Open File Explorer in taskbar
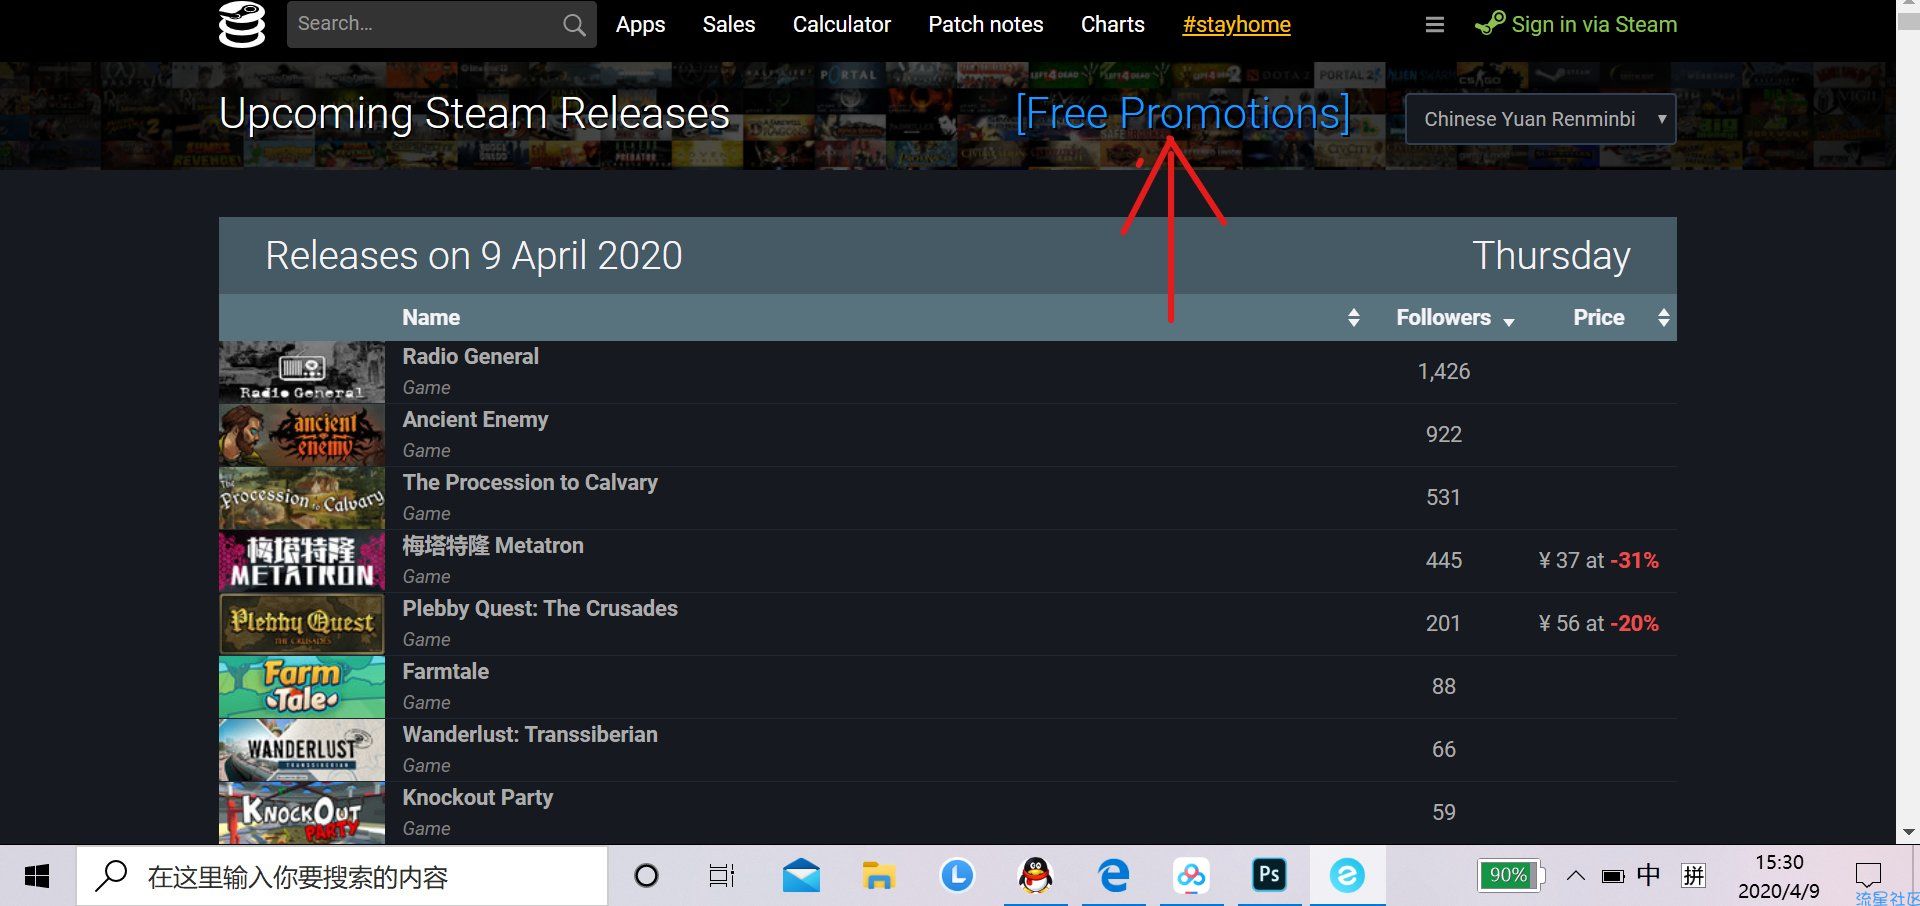This screenshot has height=906, width=1920. [x=879, y=877]
